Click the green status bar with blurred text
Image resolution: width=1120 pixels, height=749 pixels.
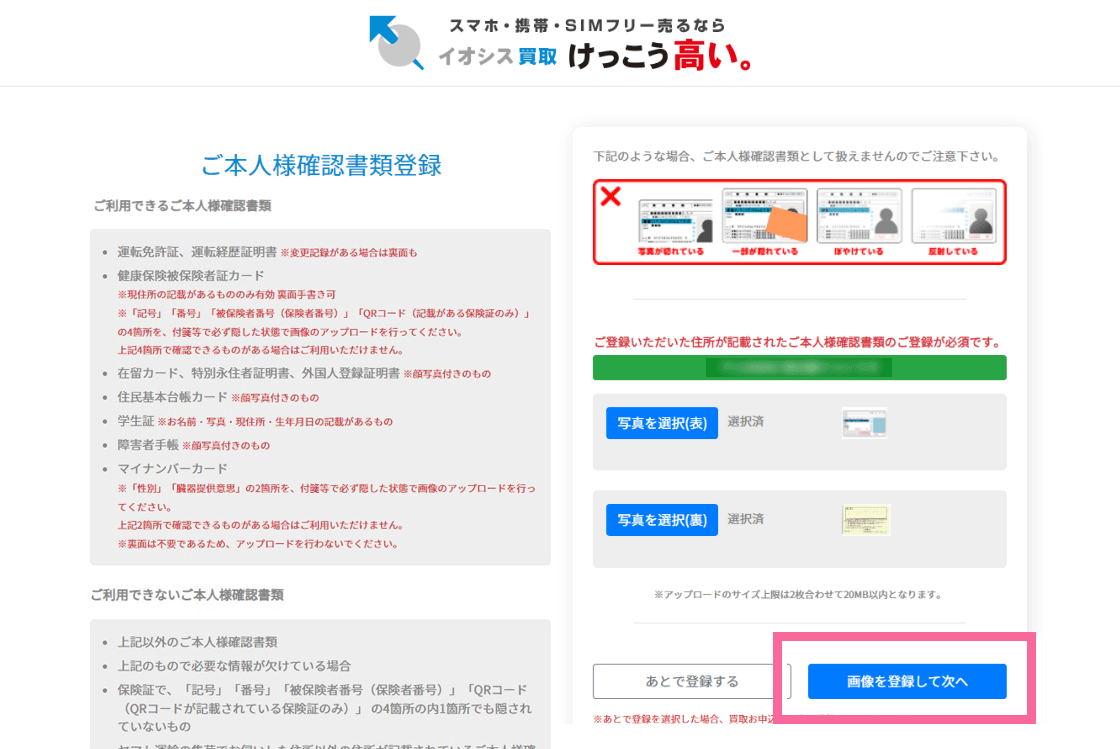pos(799,368)
